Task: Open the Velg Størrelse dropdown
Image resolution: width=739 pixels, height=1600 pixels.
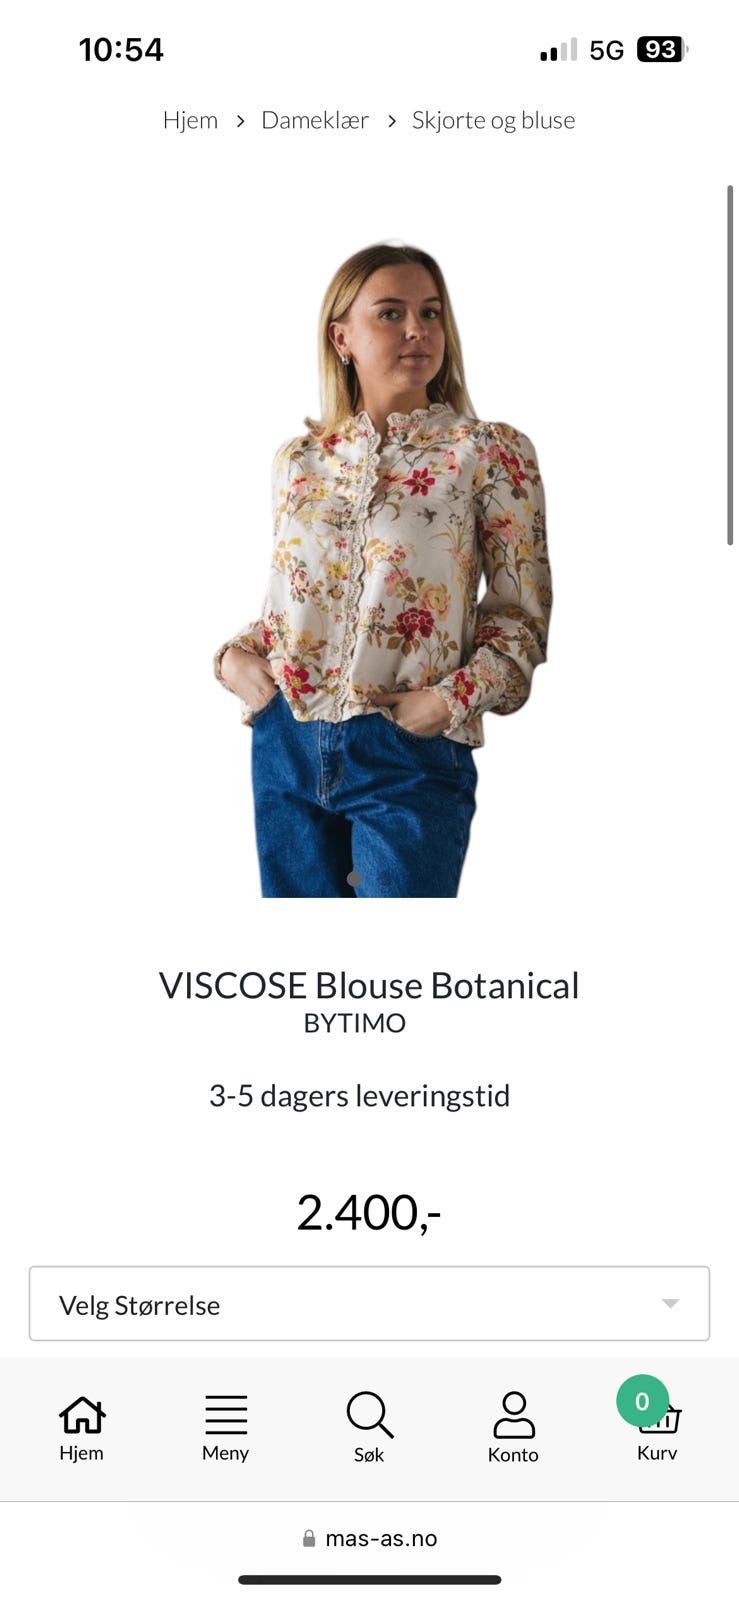Action: 369,1304
